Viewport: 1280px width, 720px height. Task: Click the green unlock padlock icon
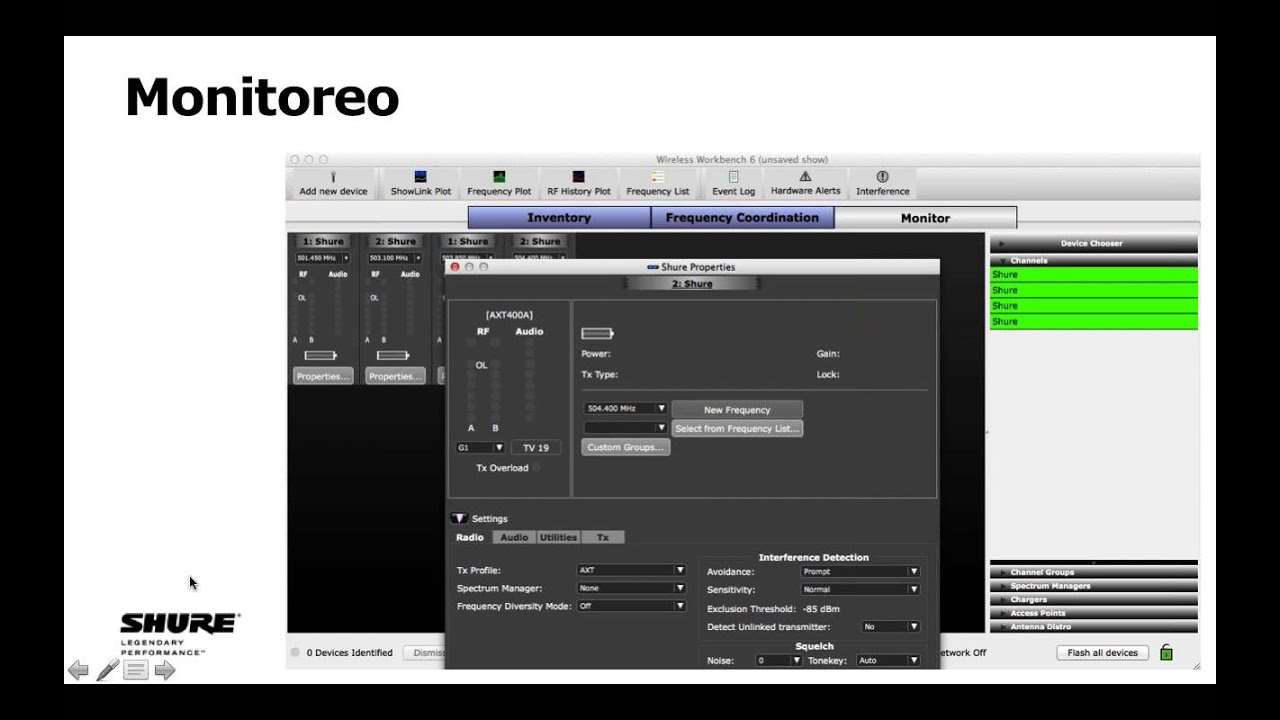(x=1166, y=653)
